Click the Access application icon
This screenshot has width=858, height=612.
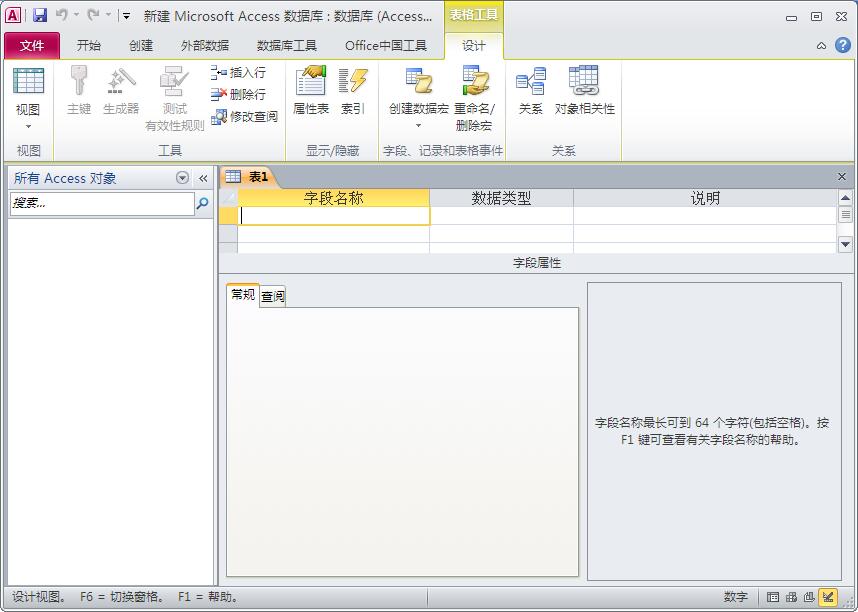[x=13, y=15]
